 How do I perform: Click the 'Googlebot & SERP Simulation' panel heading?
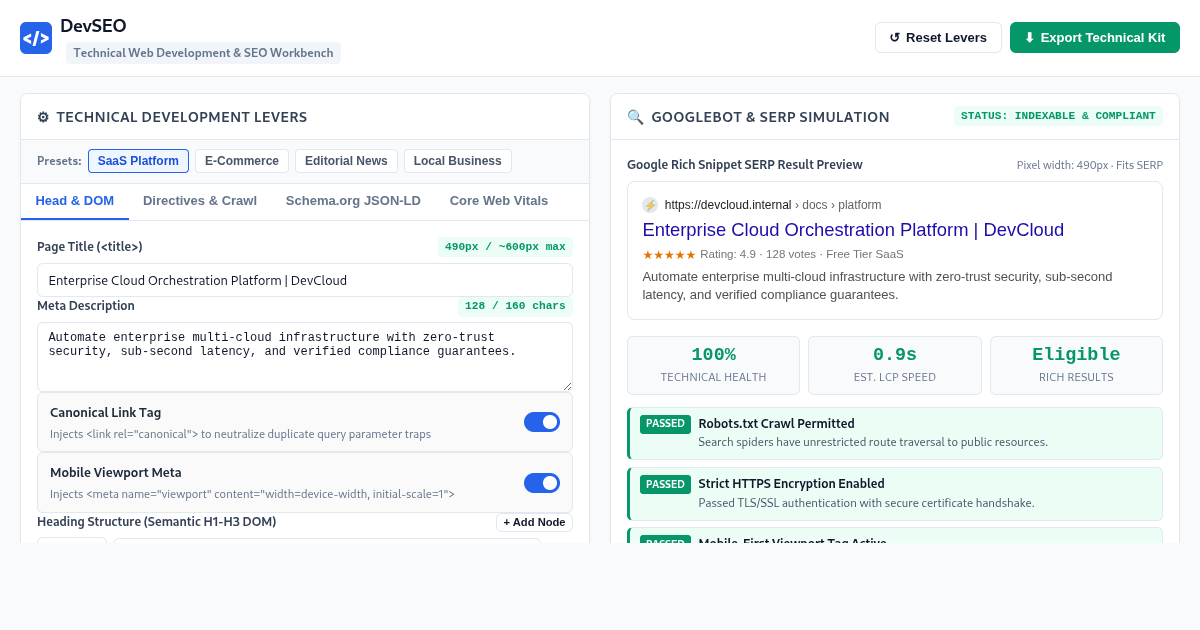click(x=770, y=117)
